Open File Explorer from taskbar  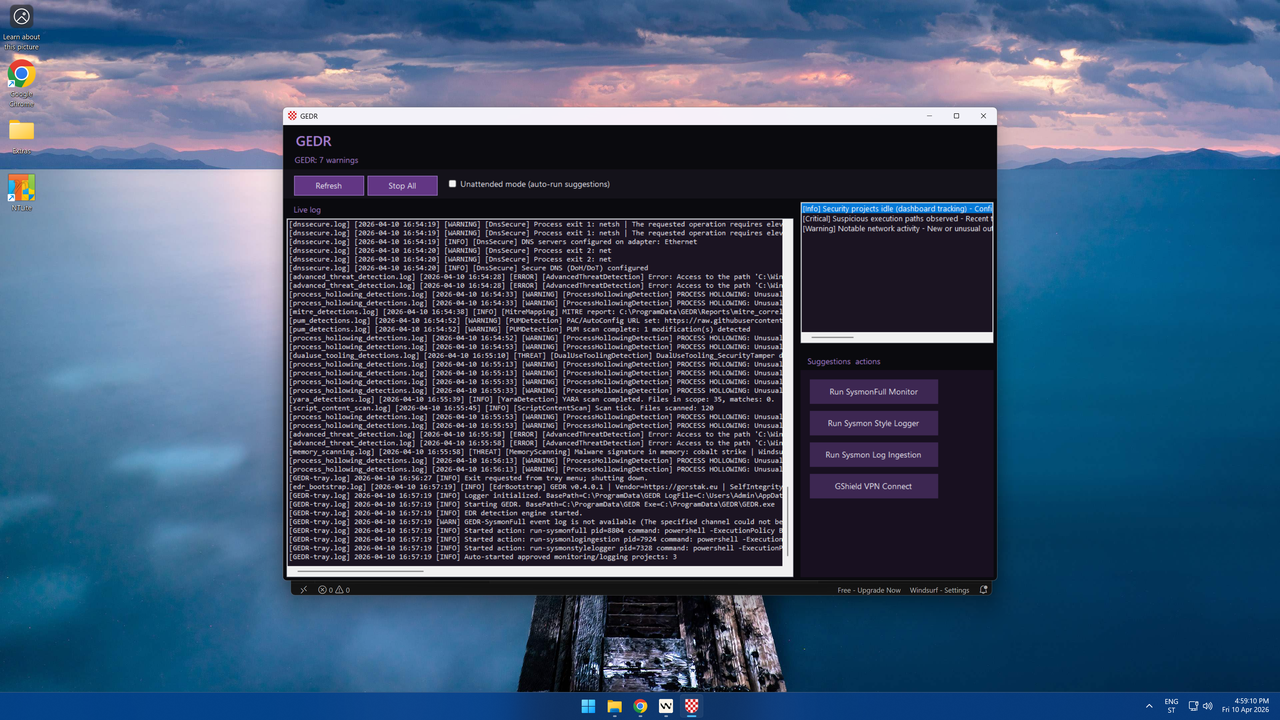(614, 706)
